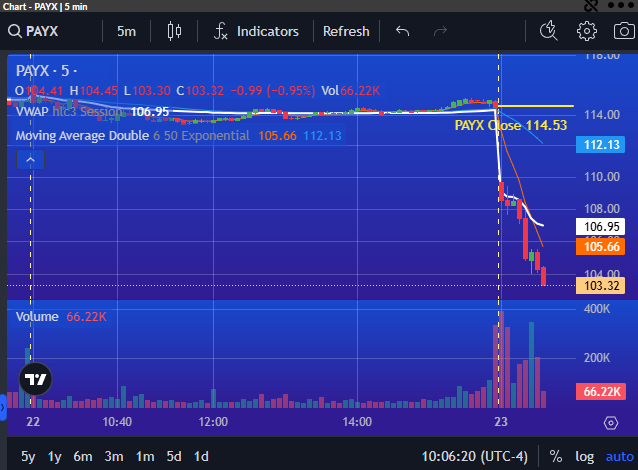Toggle log scale mode

pos(585,457)
